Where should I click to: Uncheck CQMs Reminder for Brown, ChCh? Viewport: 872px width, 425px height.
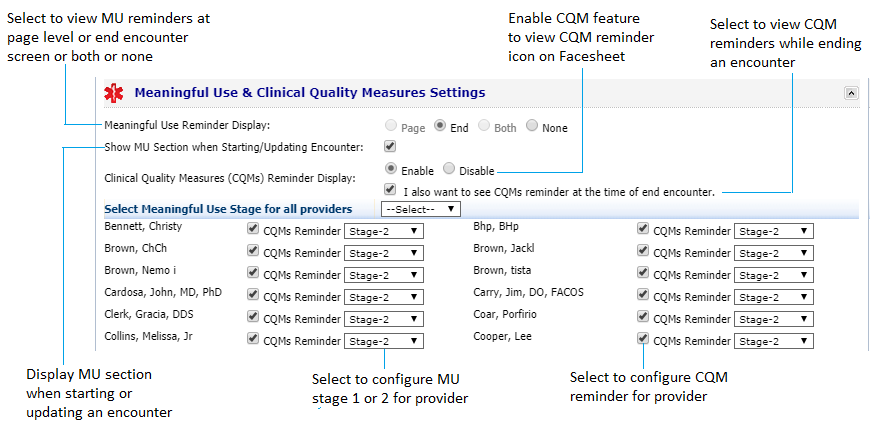pyautogui.click(x=252, y=251)
